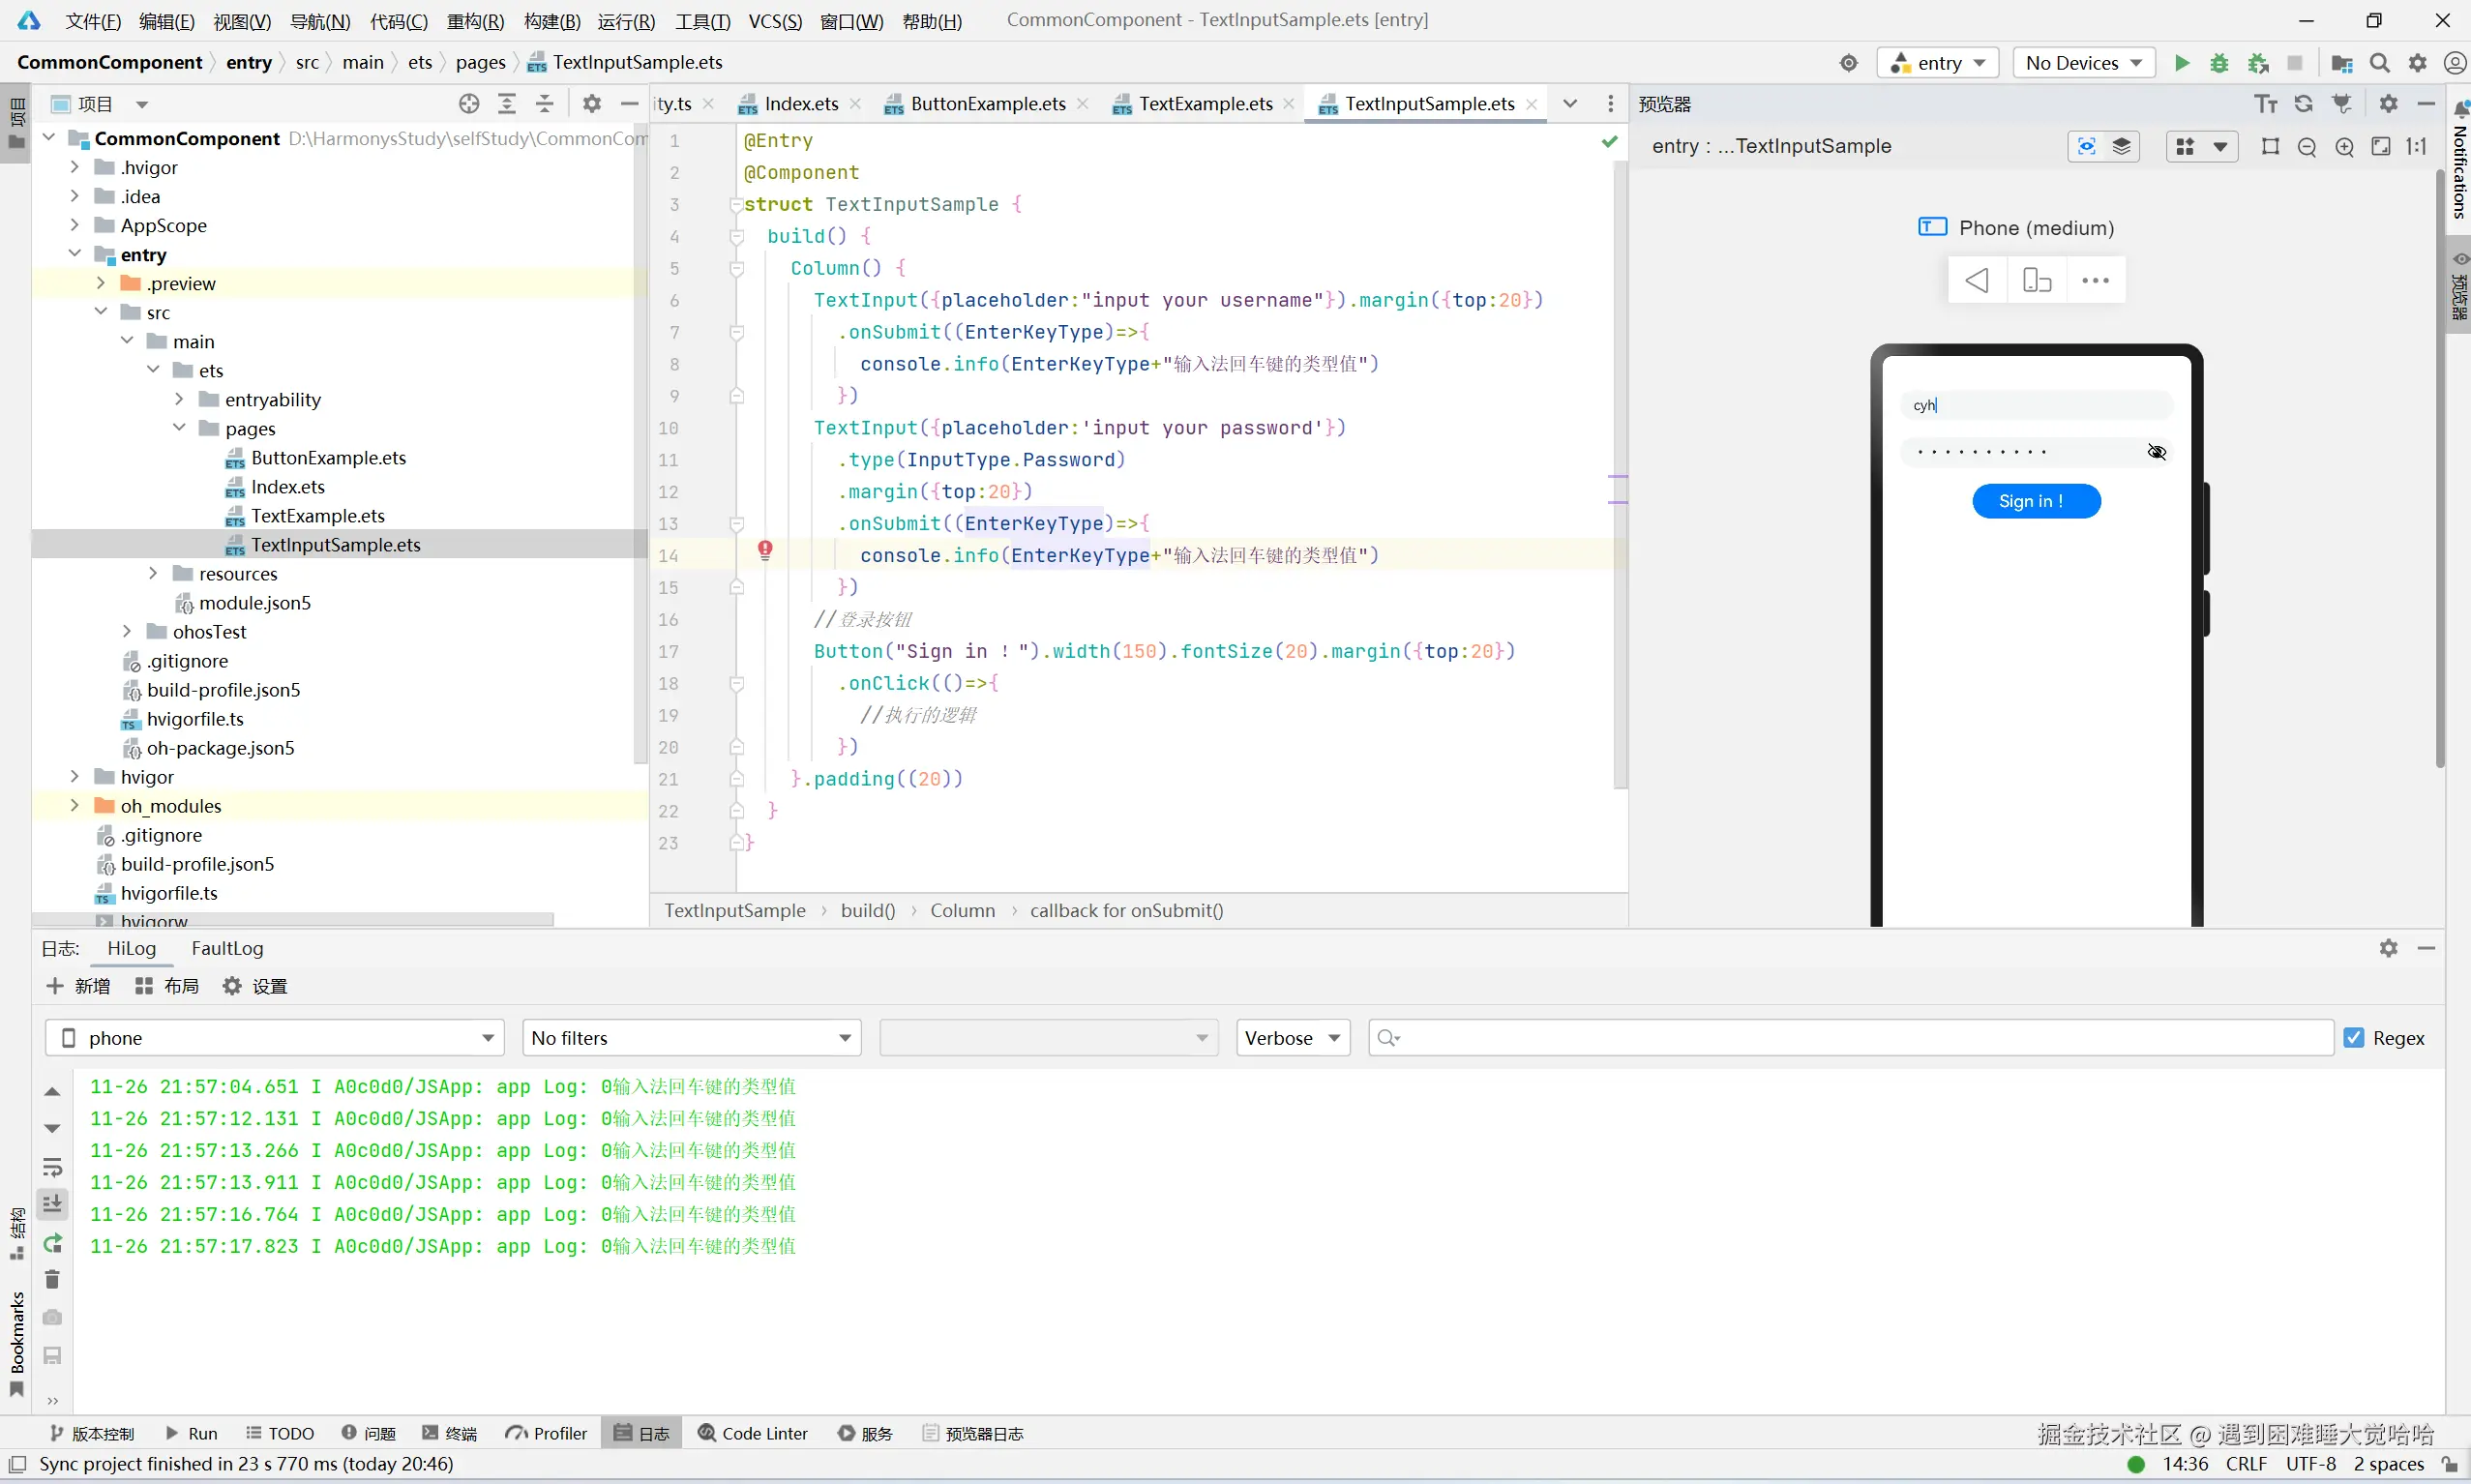This screenshot has height=1484, width=2471.
Task: Open the No Devices dropdown
Action: 2083,63
